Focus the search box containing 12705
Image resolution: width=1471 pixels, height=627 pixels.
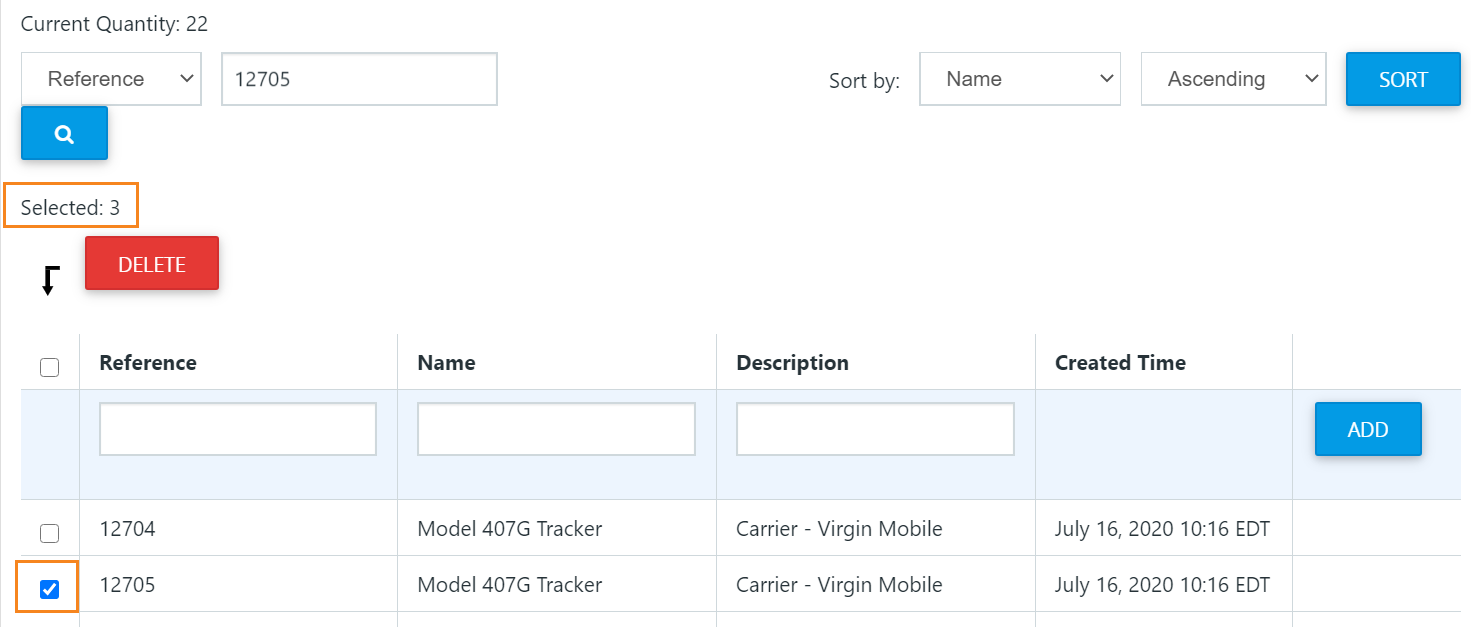click(359, 79)
